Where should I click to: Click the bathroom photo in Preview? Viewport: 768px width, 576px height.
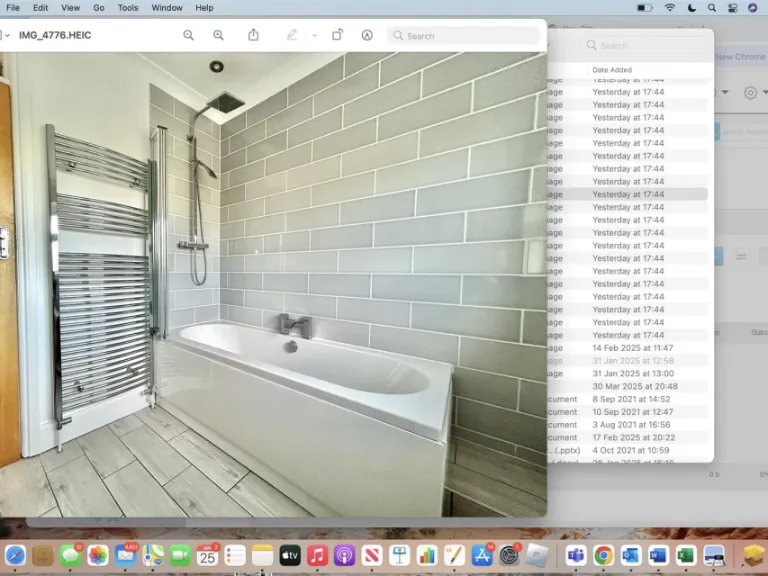coord(273,284)
